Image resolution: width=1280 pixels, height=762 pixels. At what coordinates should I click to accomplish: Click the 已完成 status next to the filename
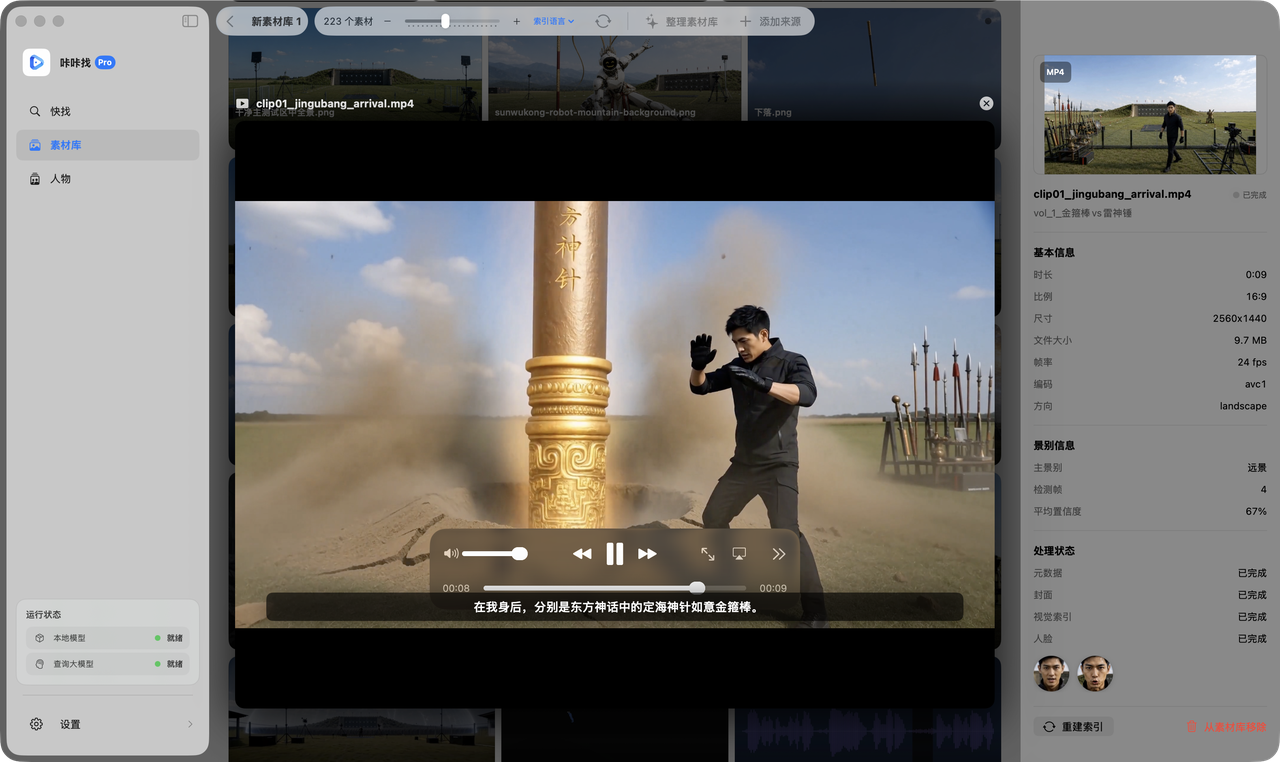[x=1250, y=195]
